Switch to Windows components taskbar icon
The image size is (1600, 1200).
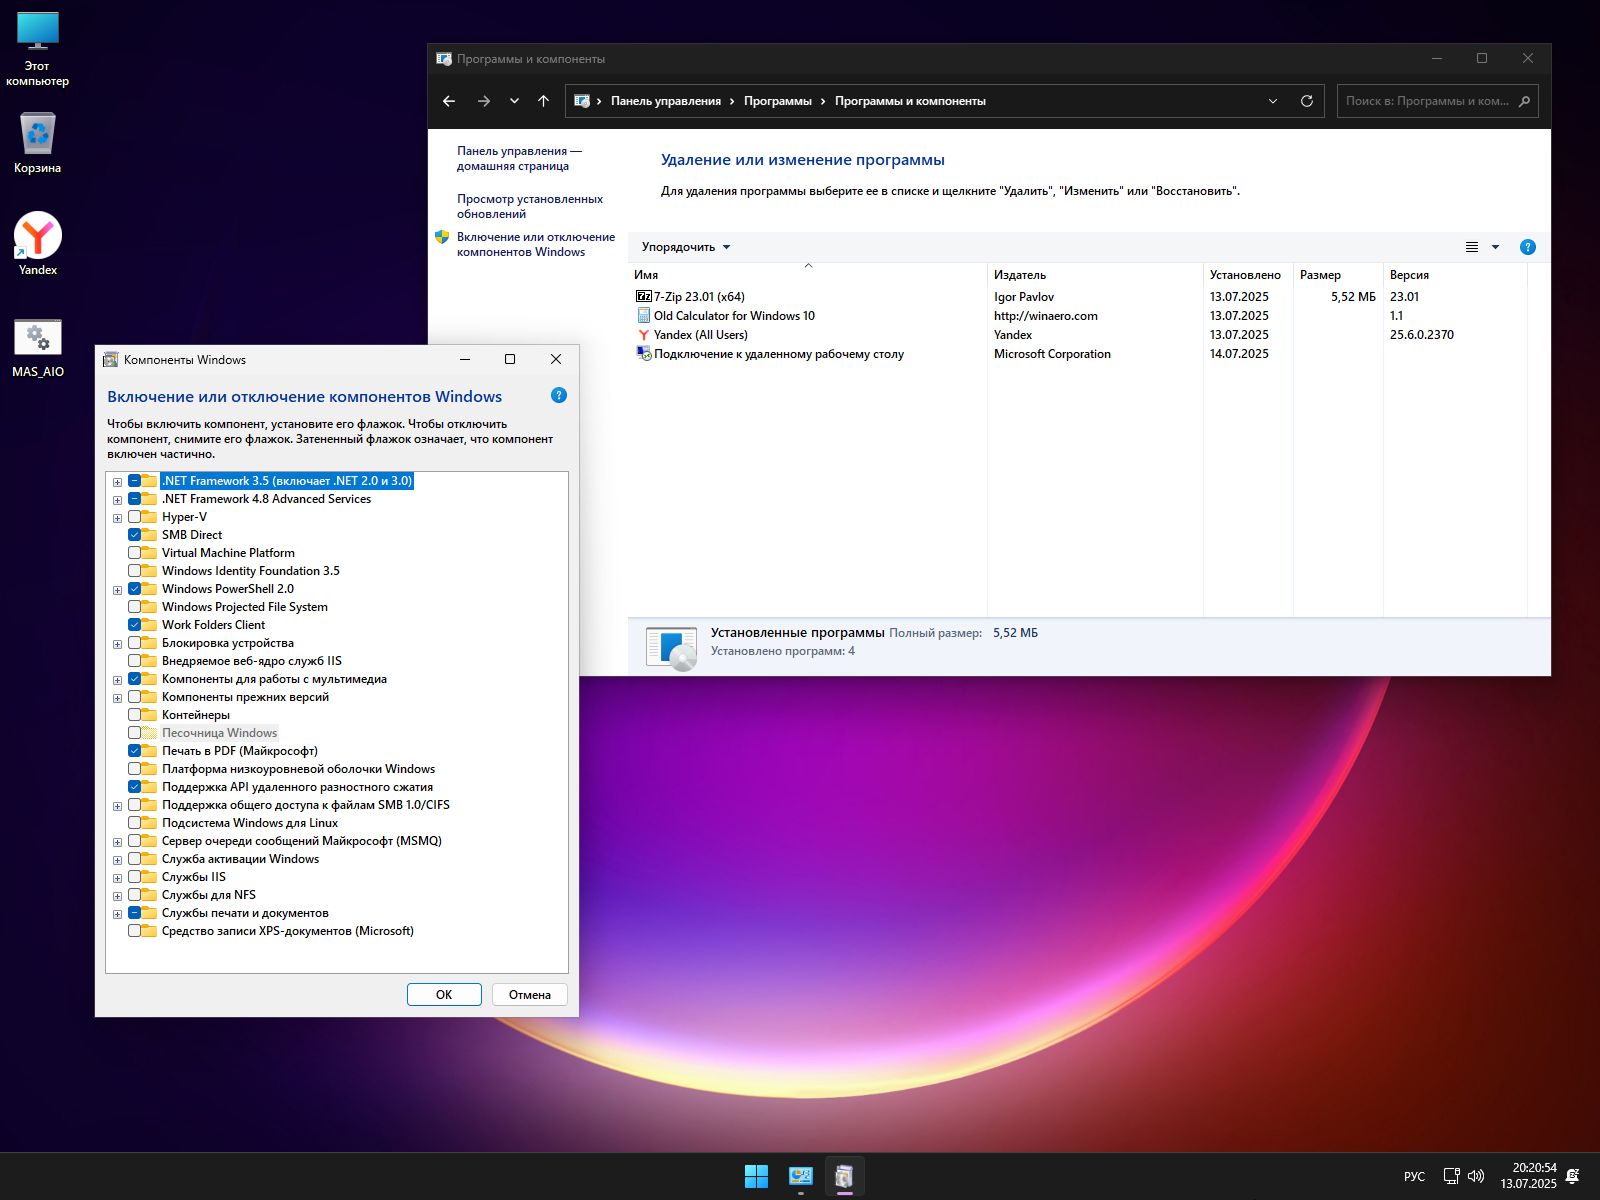click(844, 1176)
